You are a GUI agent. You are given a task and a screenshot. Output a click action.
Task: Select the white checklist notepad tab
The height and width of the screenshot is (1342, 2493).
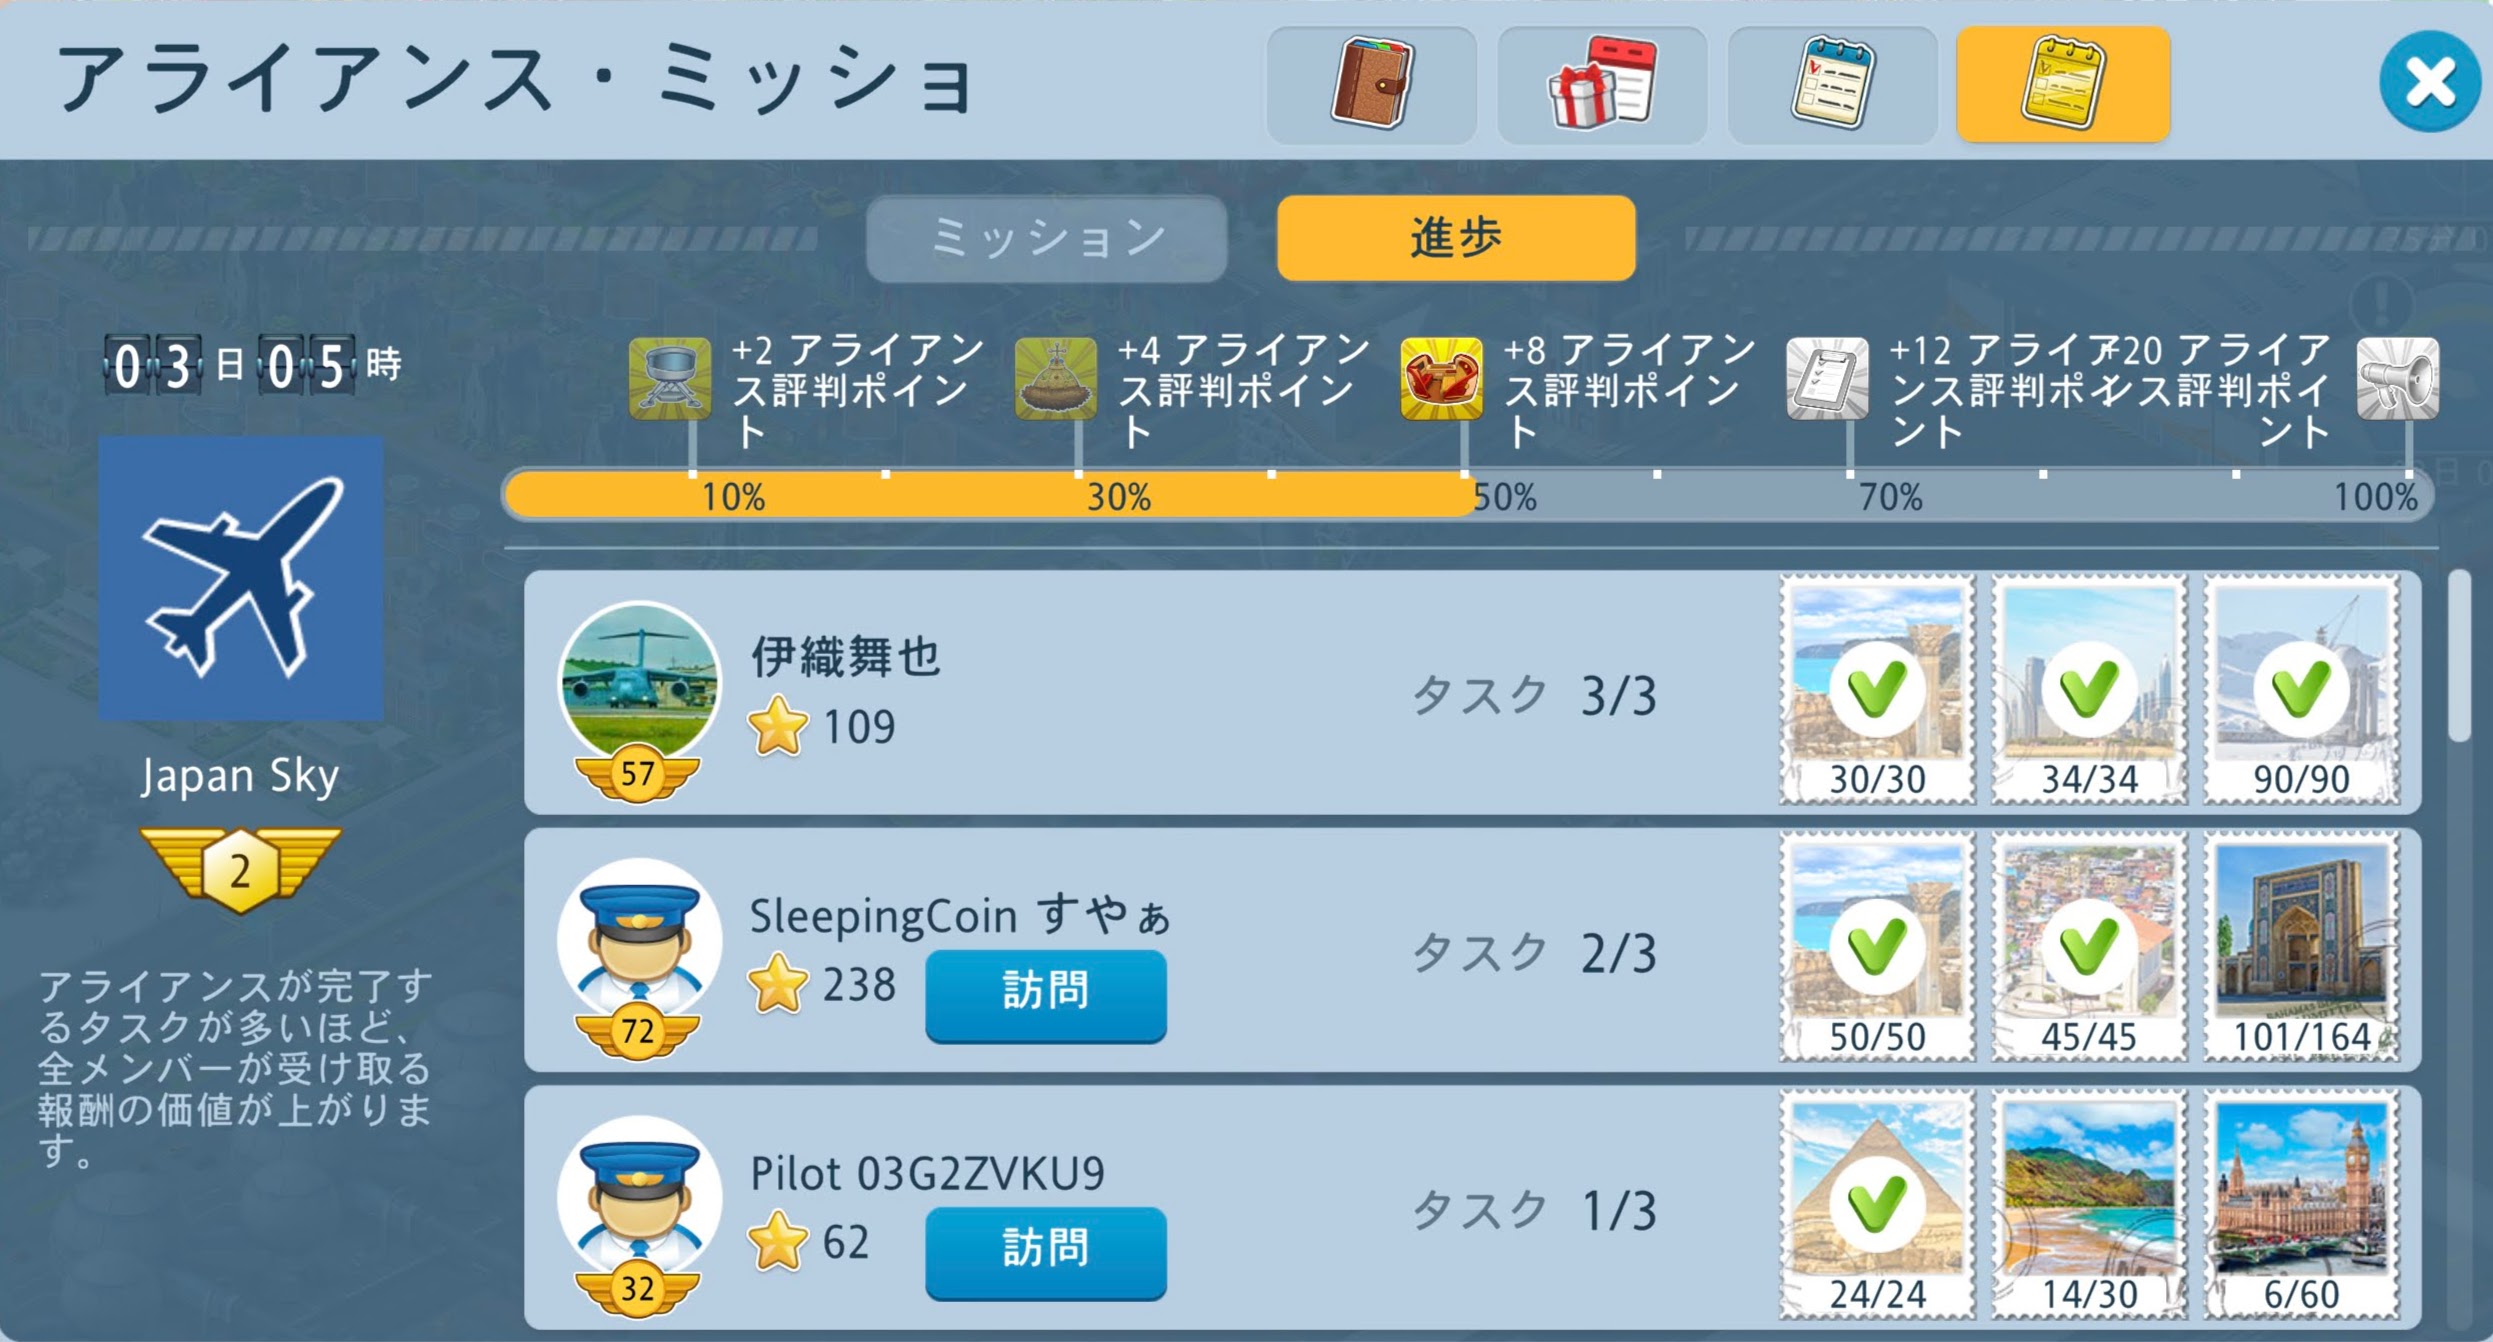[1832, 85]
